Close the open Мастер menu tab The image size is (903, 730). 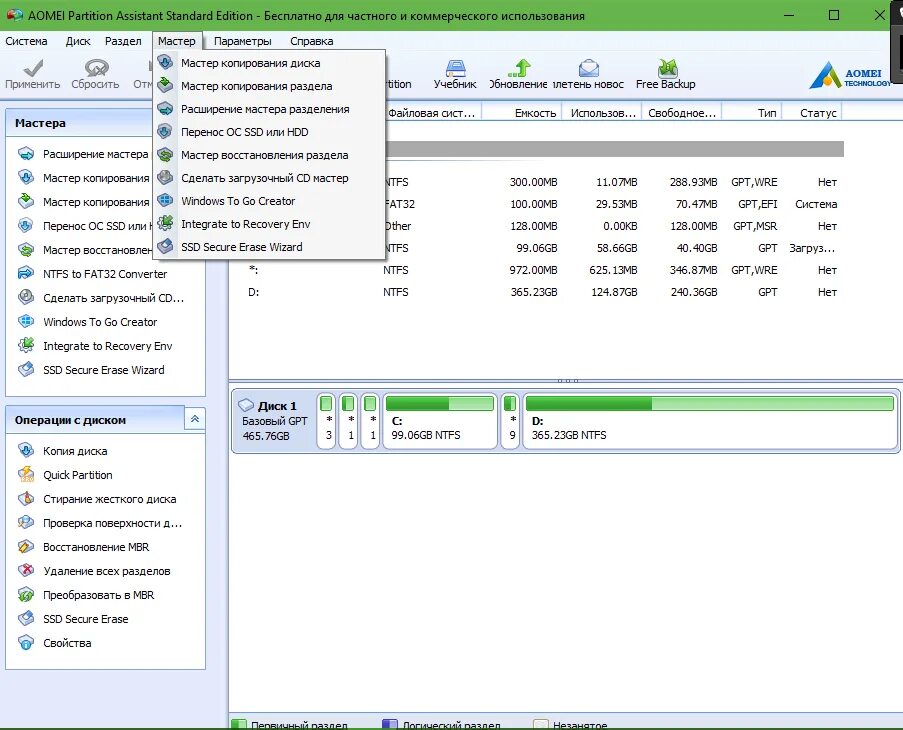tap(177, 41)
